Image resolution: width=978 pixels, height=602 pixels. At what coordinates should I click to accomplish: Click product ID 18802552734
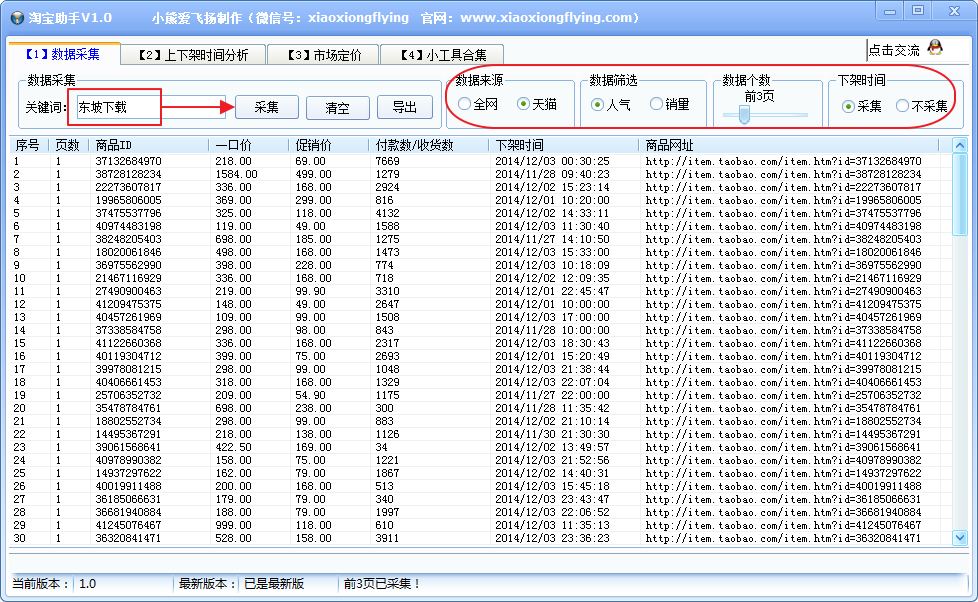(128, 422)
